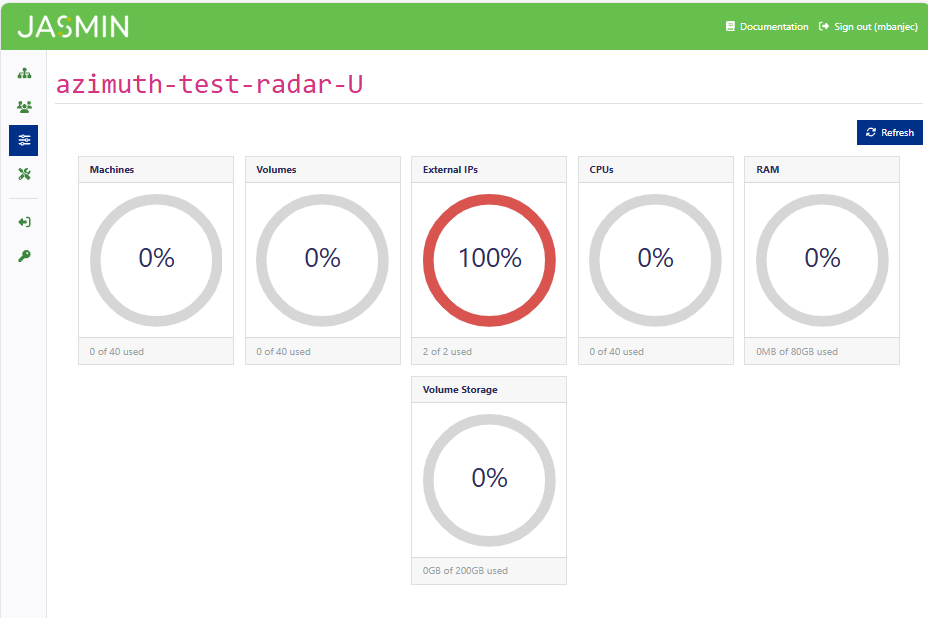Click the azimuth-test-radar-U page heading
Viewport: 928px width, 618px height.
[x=209, y=84]
